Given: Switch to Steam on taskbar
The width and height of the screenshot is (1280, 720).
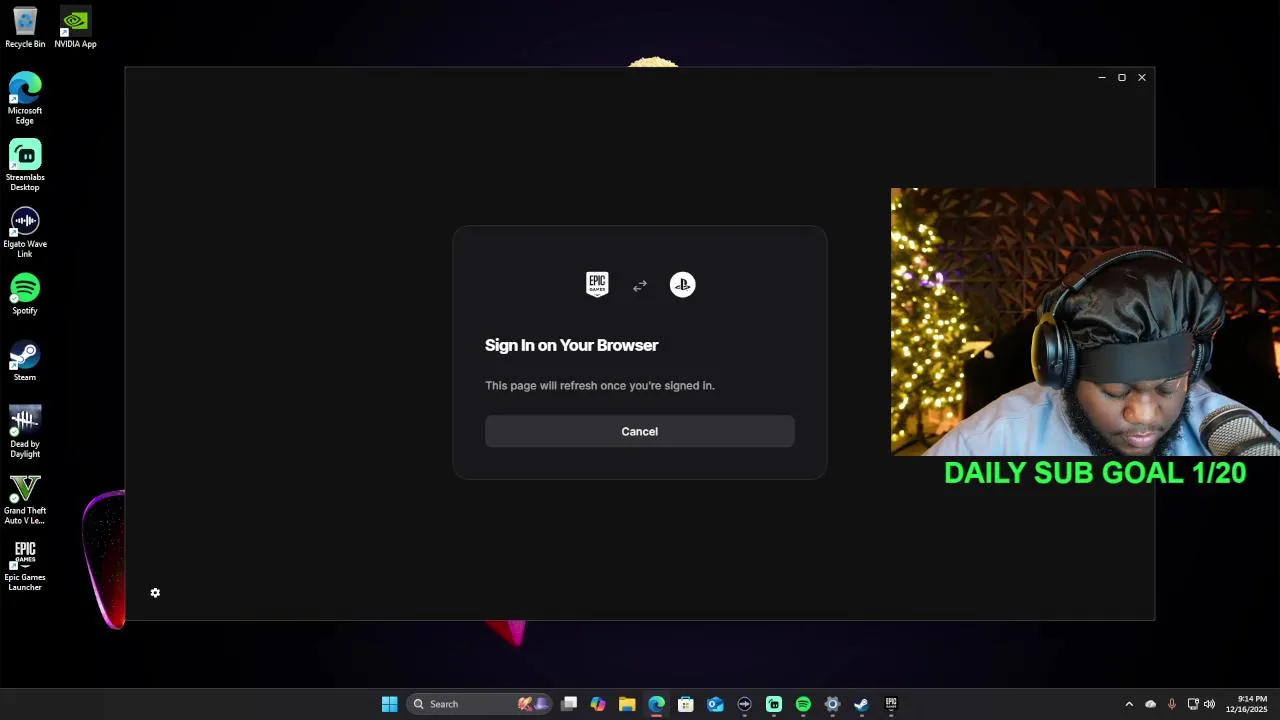Looking at the screenshot, I should [x=861, y=704].
